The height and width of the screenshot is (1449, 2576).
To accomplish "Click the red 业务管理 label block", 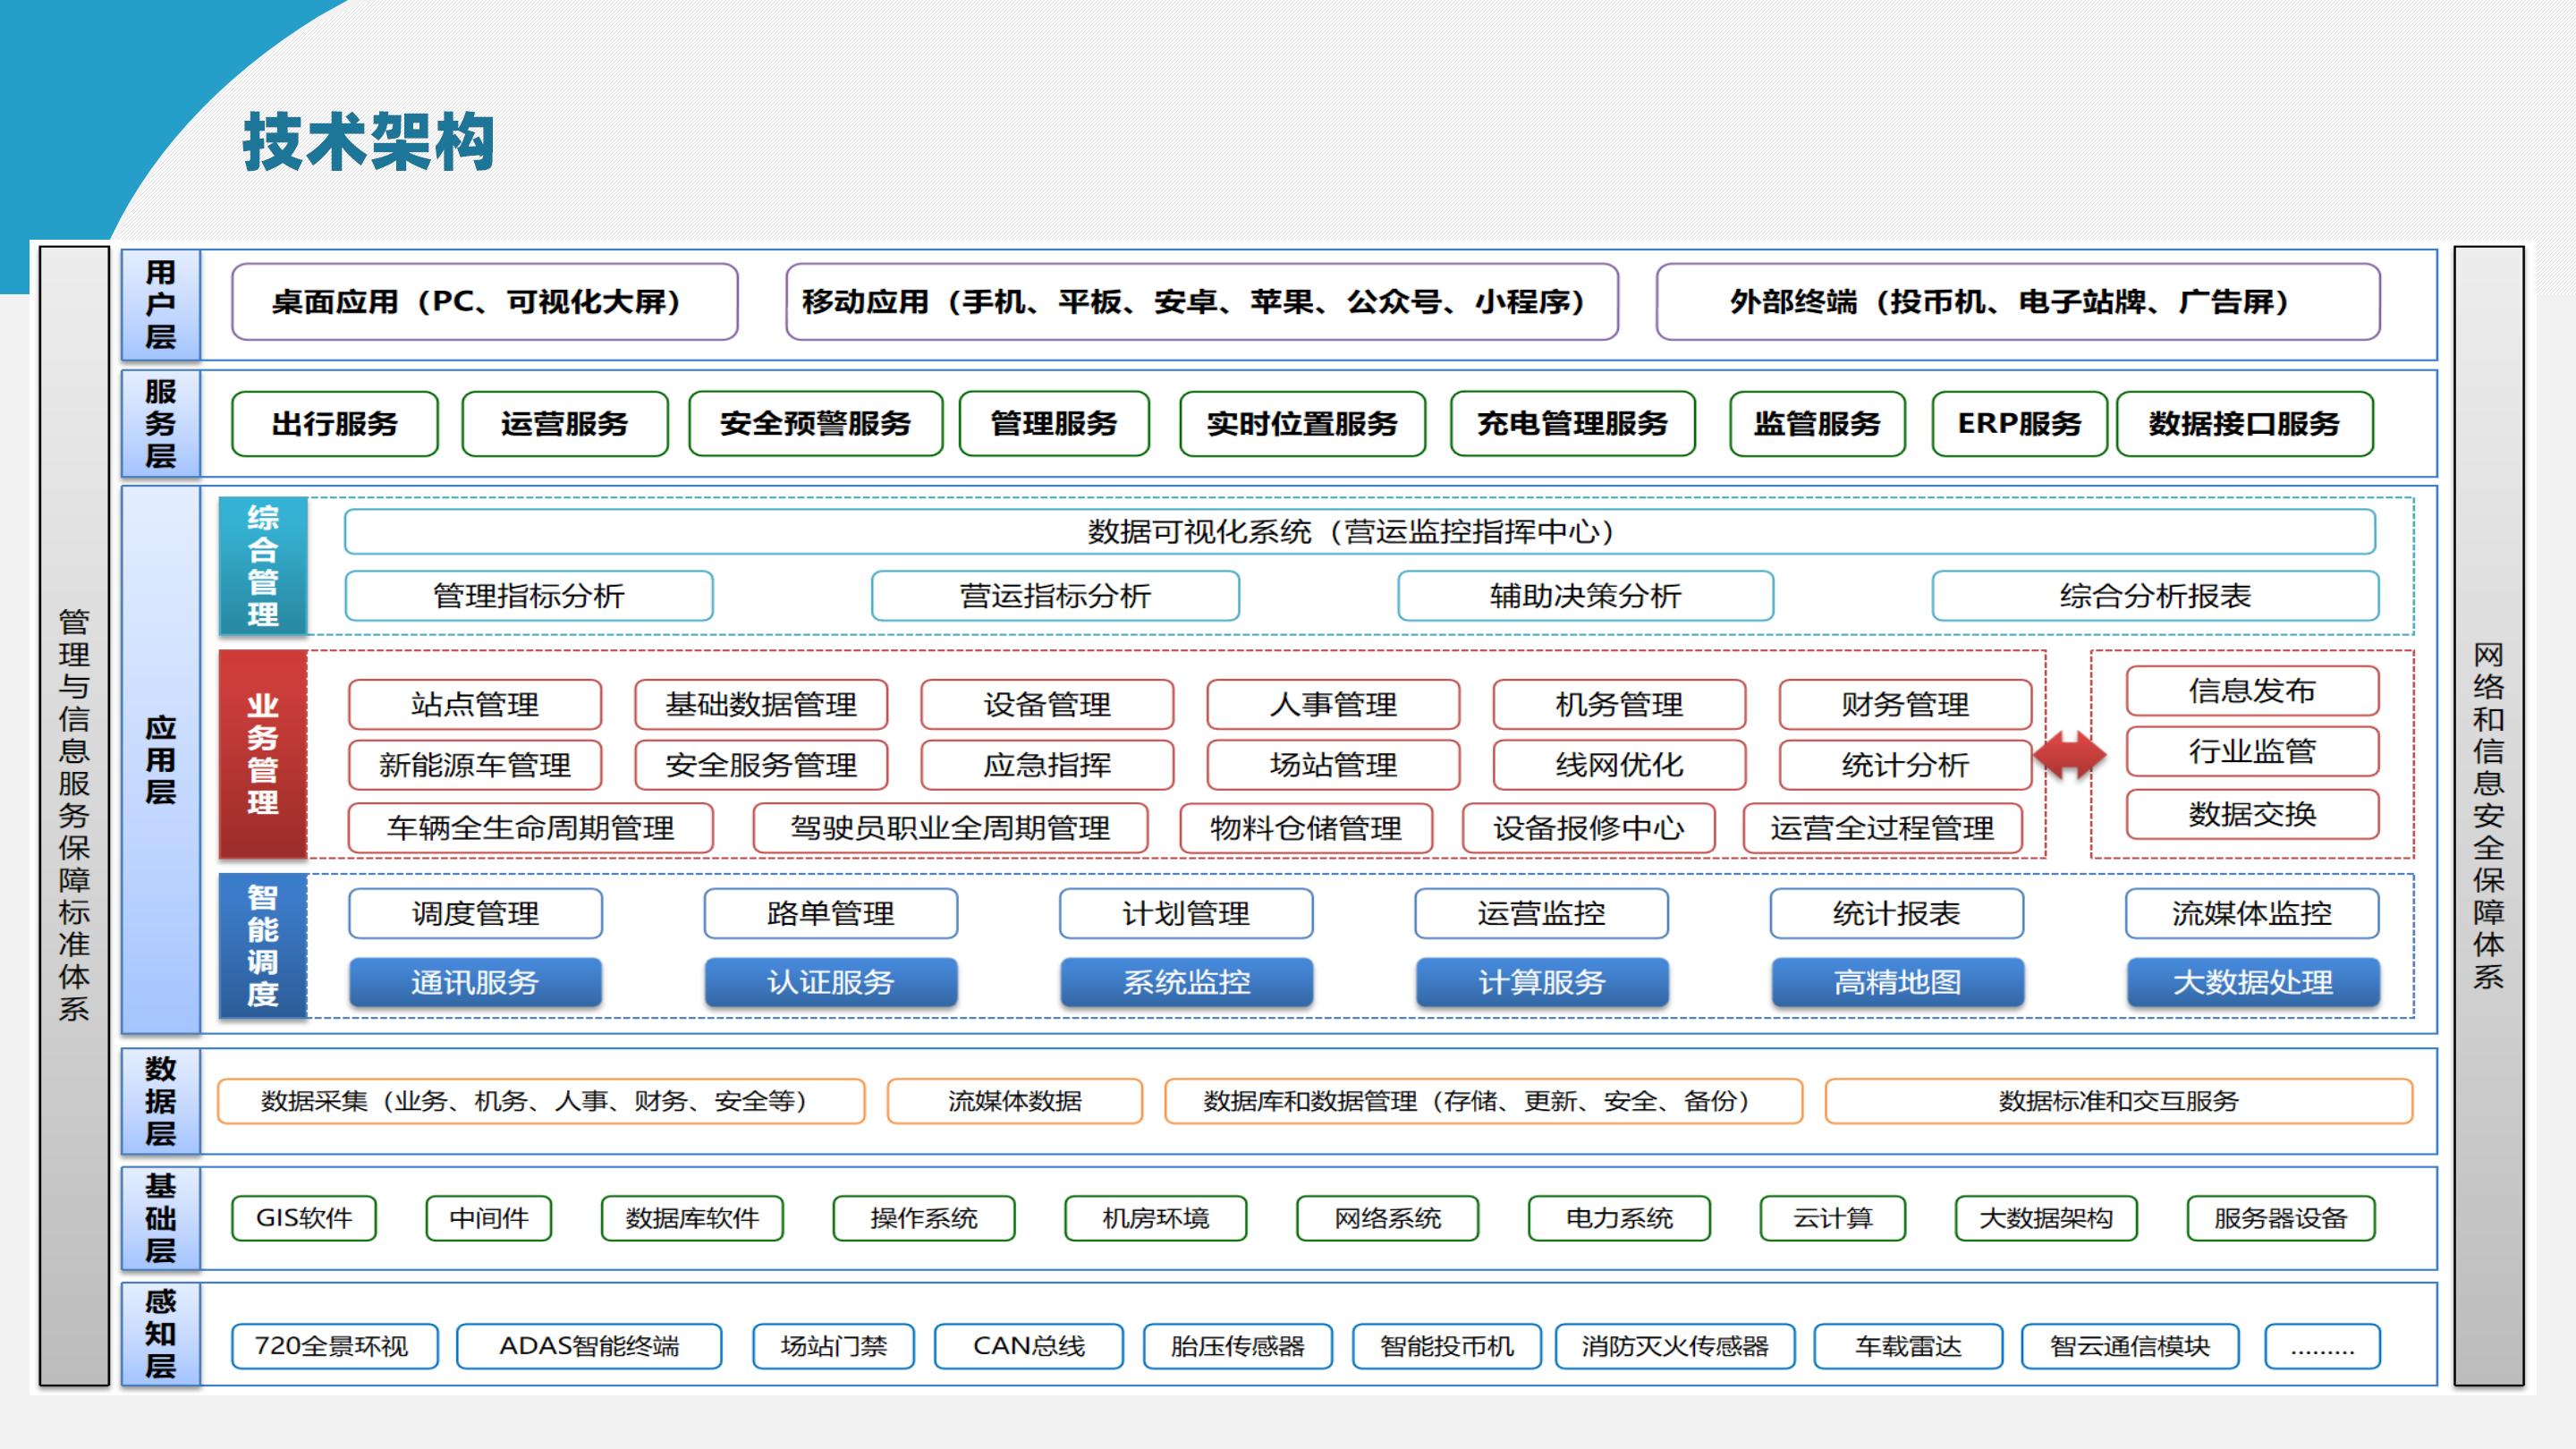I will [262, 755].
